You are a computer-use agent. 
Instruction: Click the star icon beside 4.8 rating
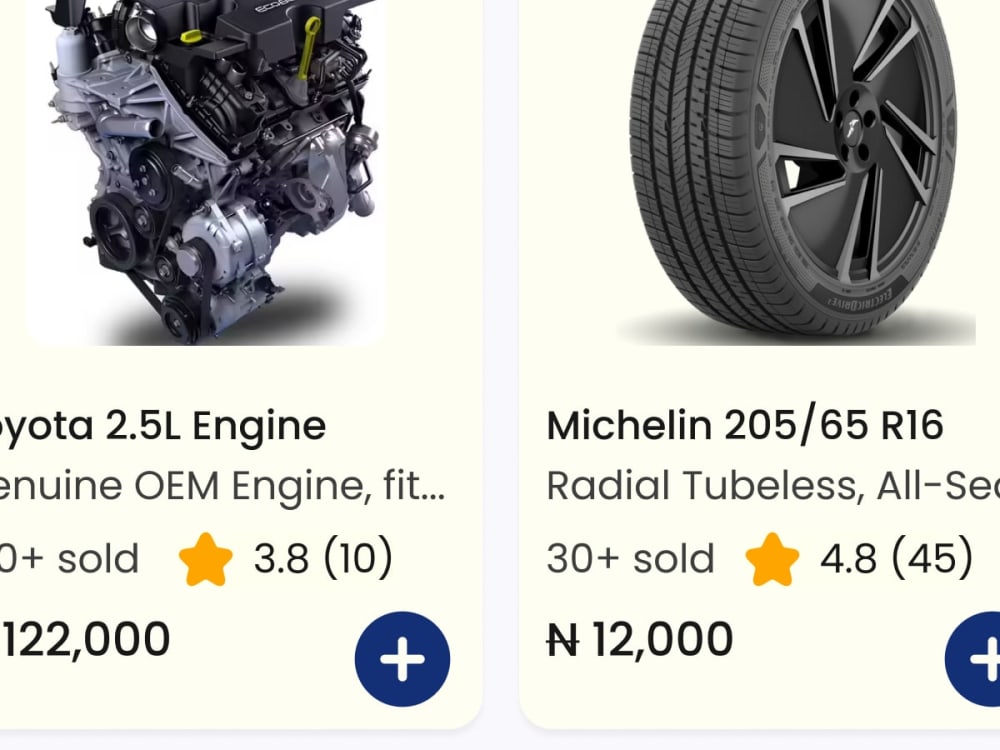coord(772,559)
